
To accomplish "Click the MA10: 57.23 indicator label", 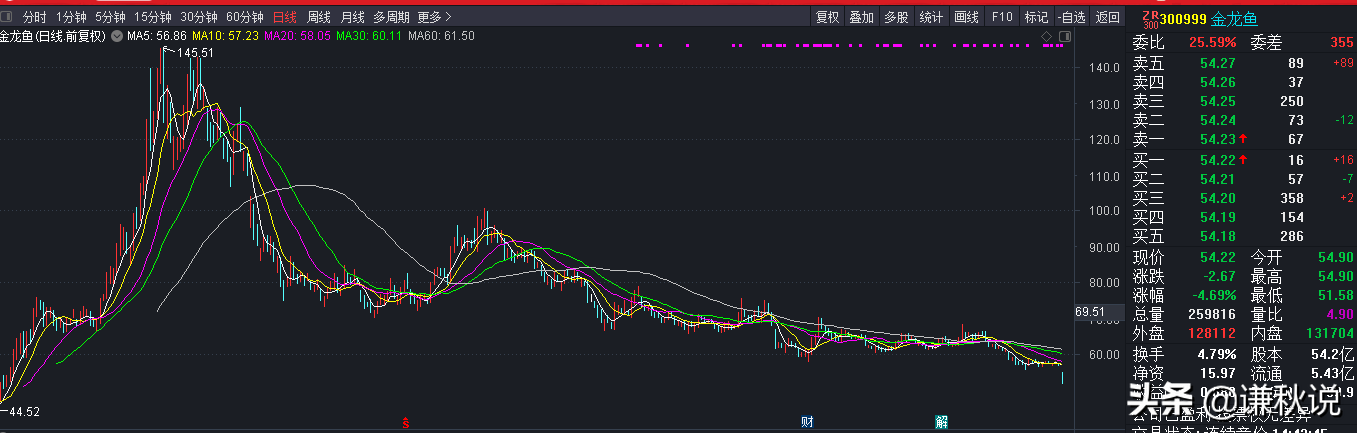I will point(226,36).
